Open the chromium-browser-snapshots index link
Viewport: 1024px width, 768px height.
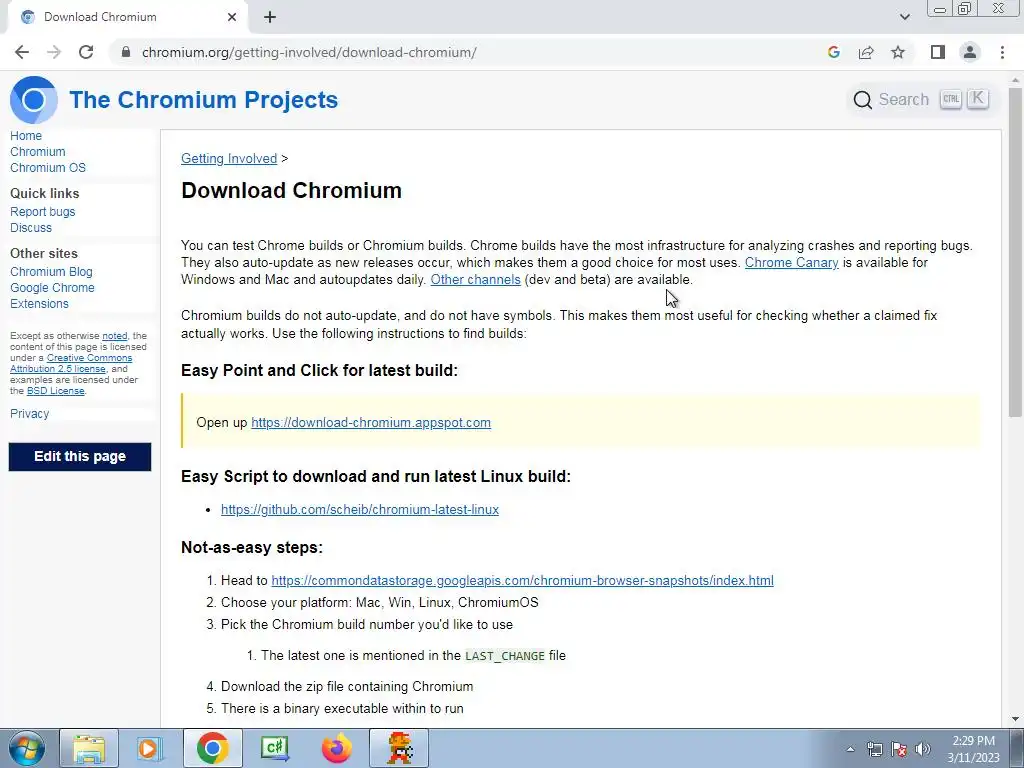click(x=522, y=581)
